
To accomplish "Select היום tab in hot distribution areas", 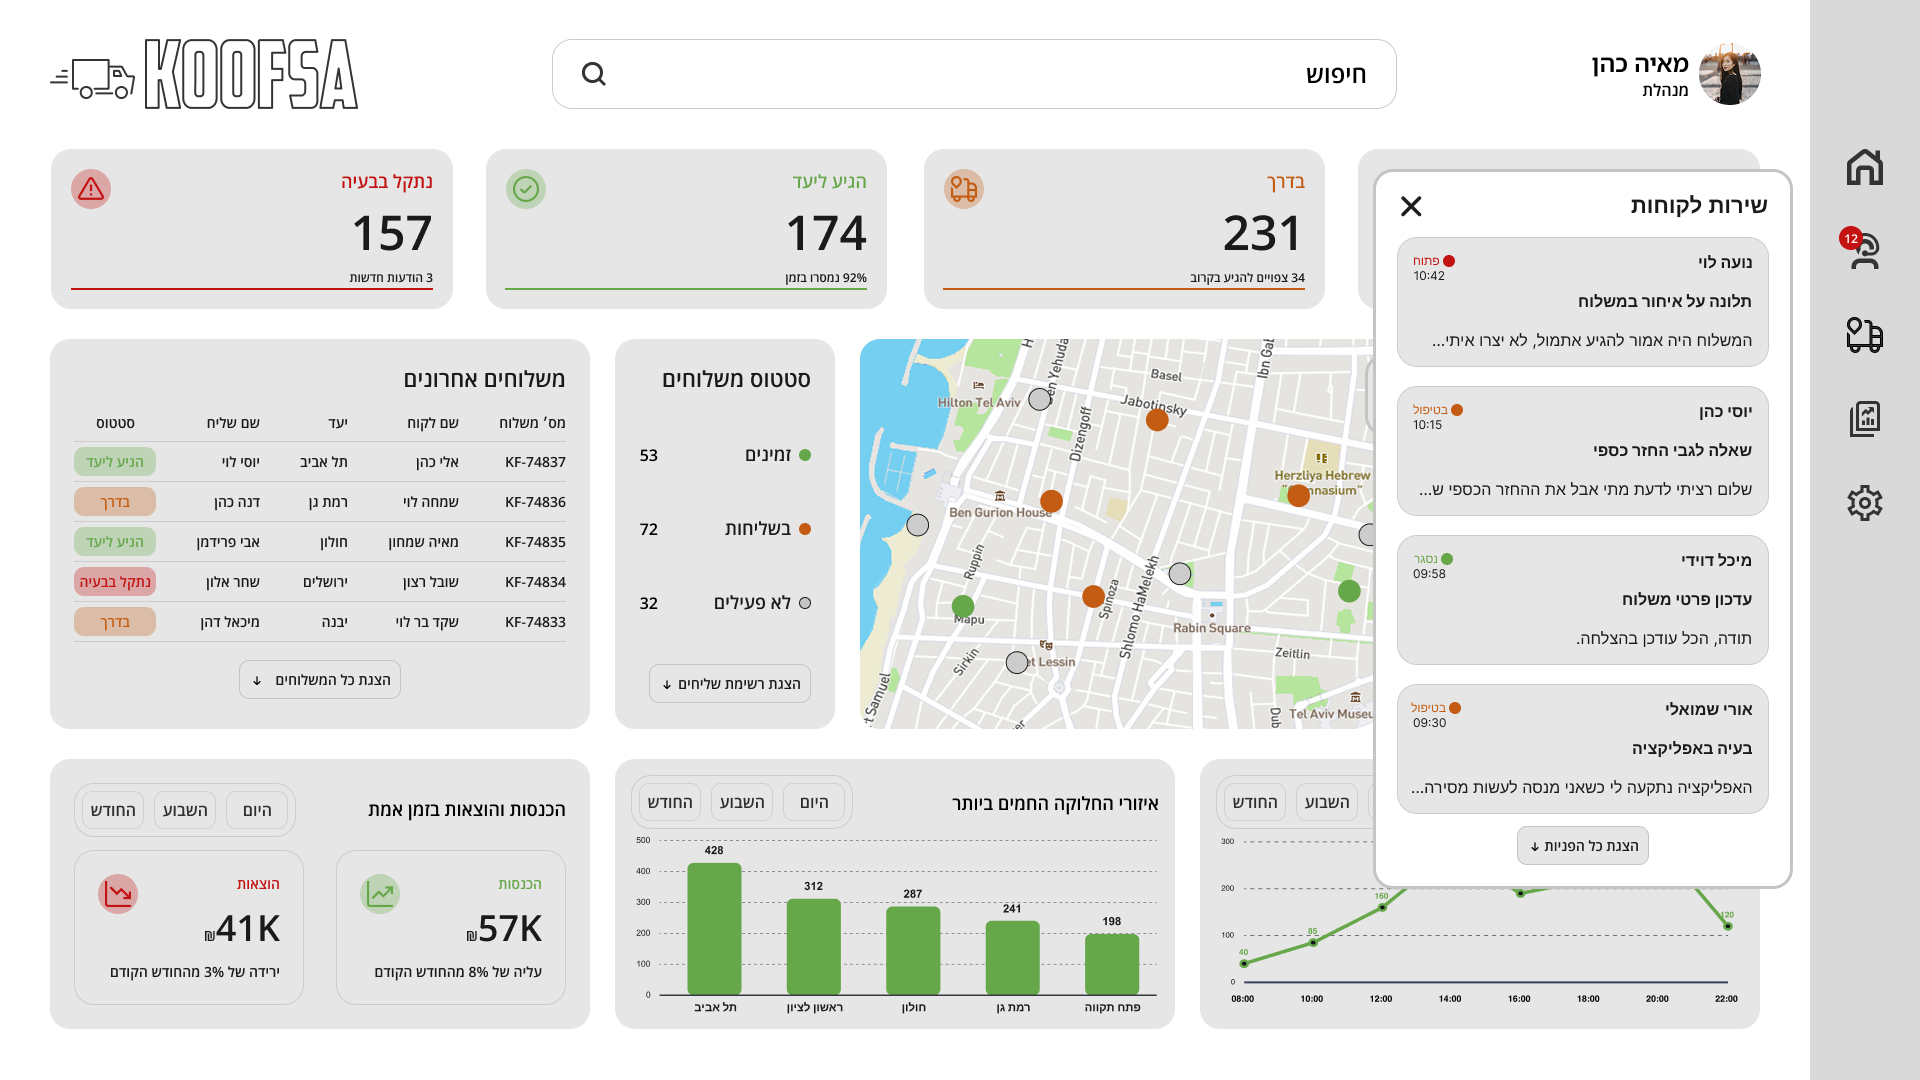I will coord(814,803).
